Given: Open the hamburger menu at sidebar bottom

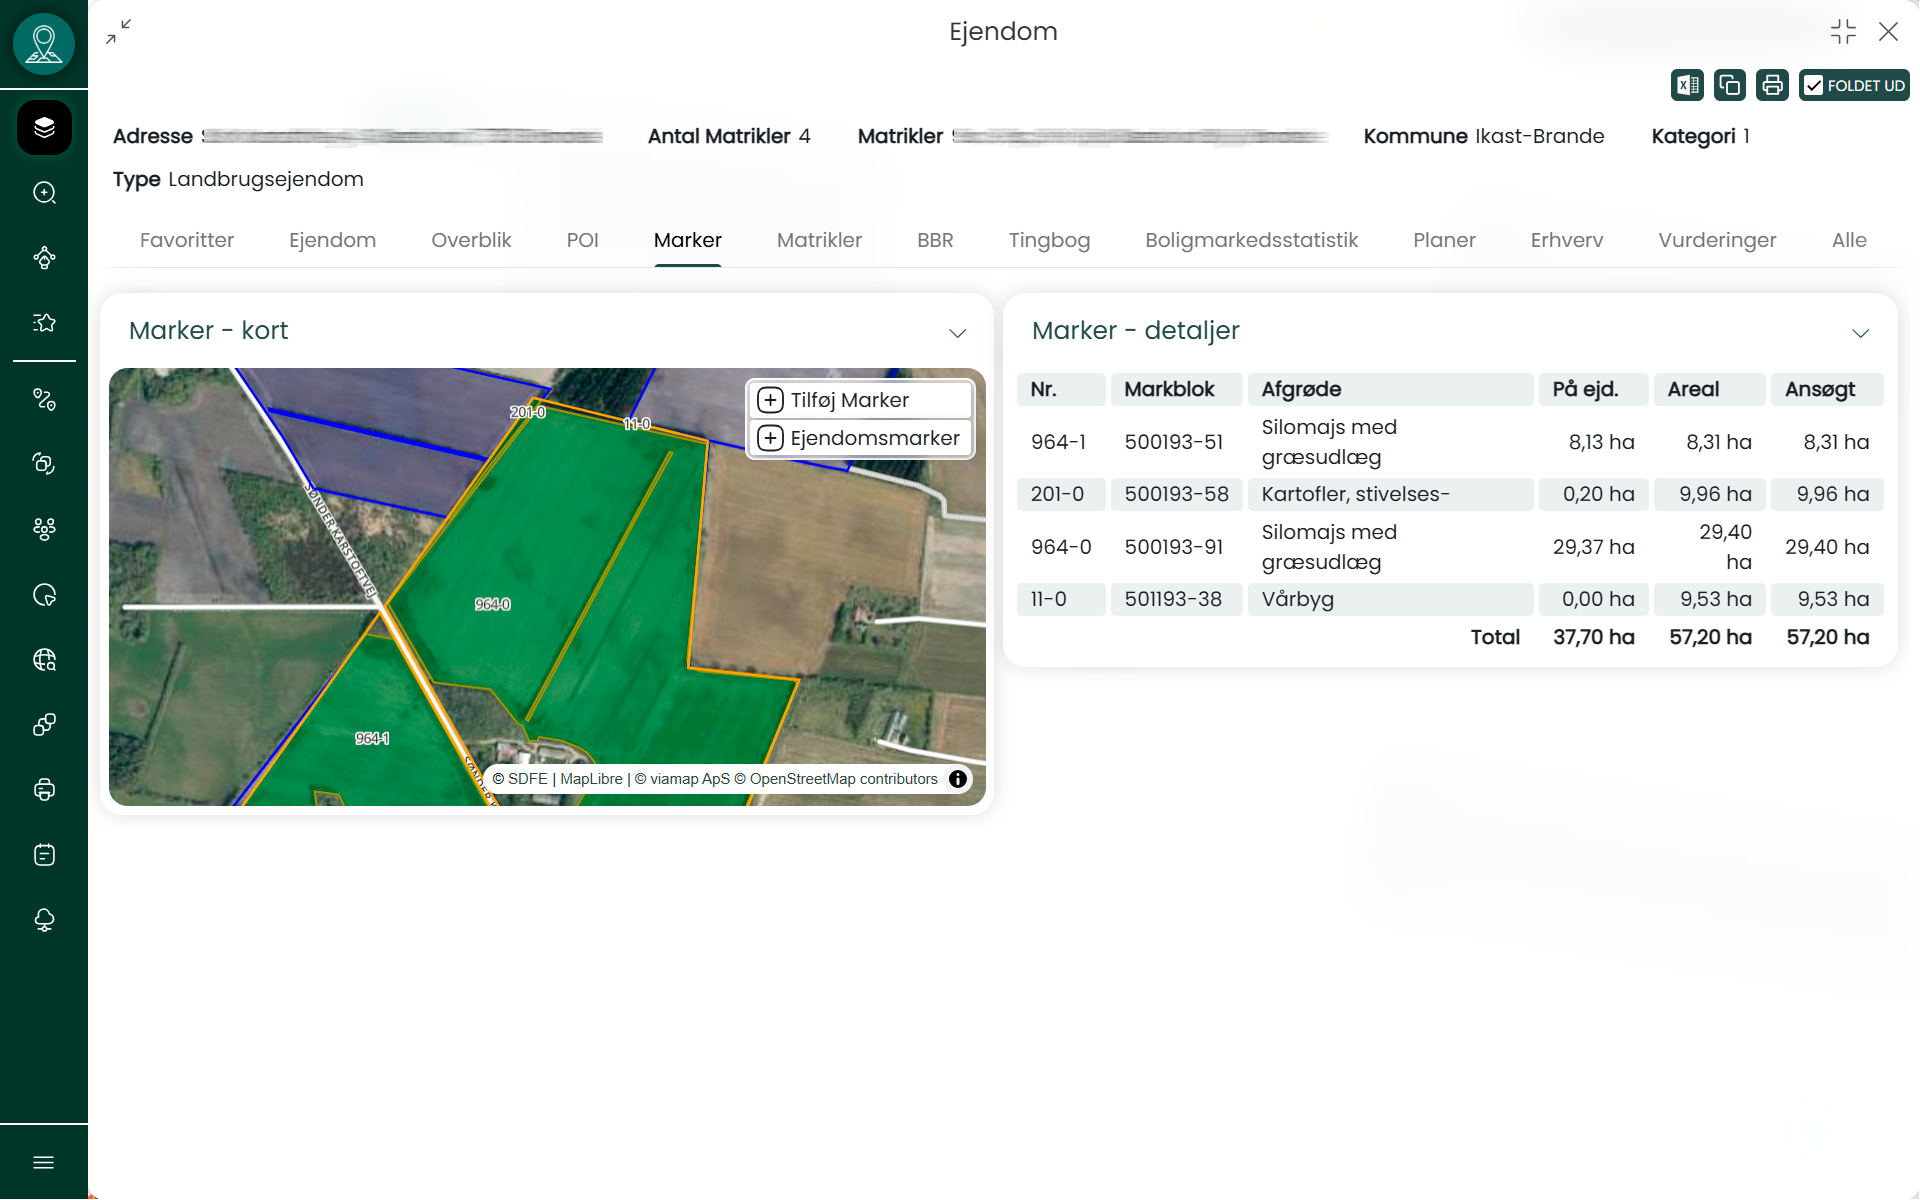Looking at the screenshot, I should [x=44, y=1162].
